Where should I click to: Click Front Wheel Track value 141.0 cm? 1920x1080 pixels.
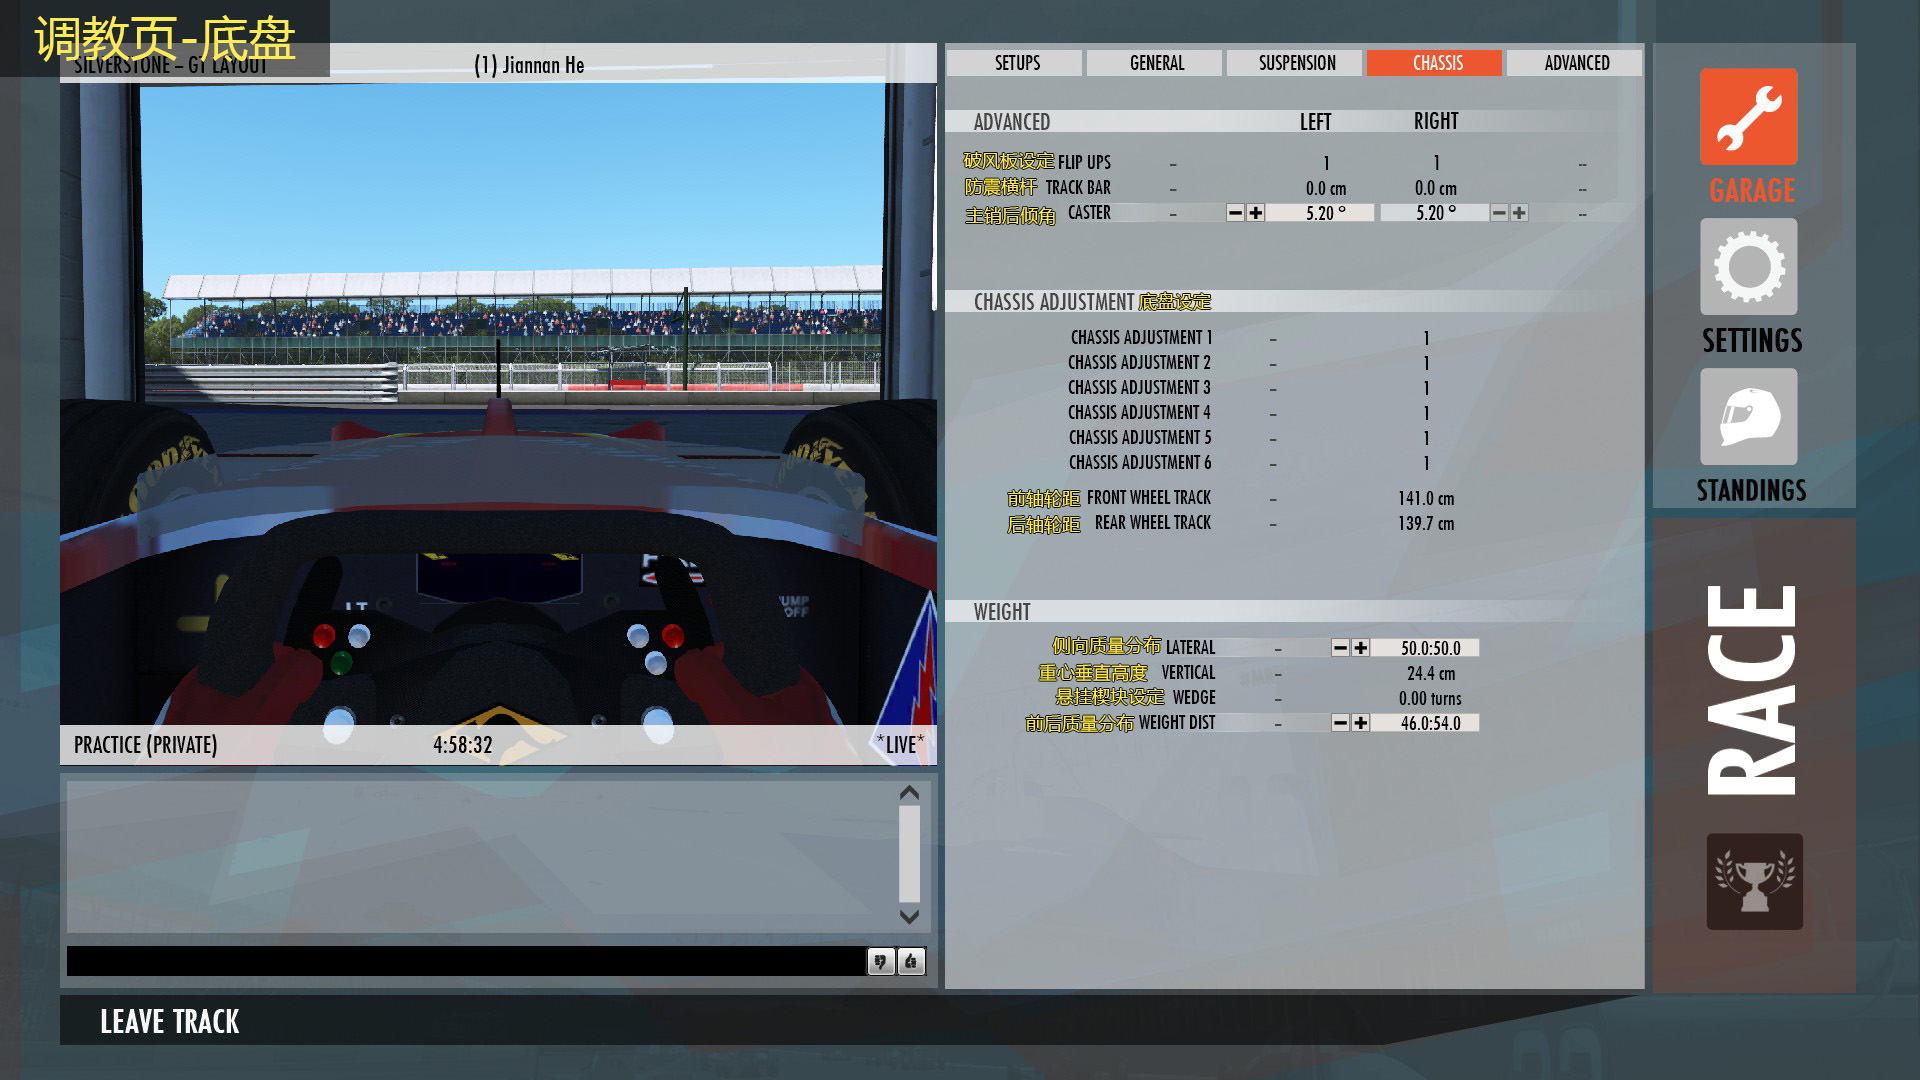click(1426, 498)
